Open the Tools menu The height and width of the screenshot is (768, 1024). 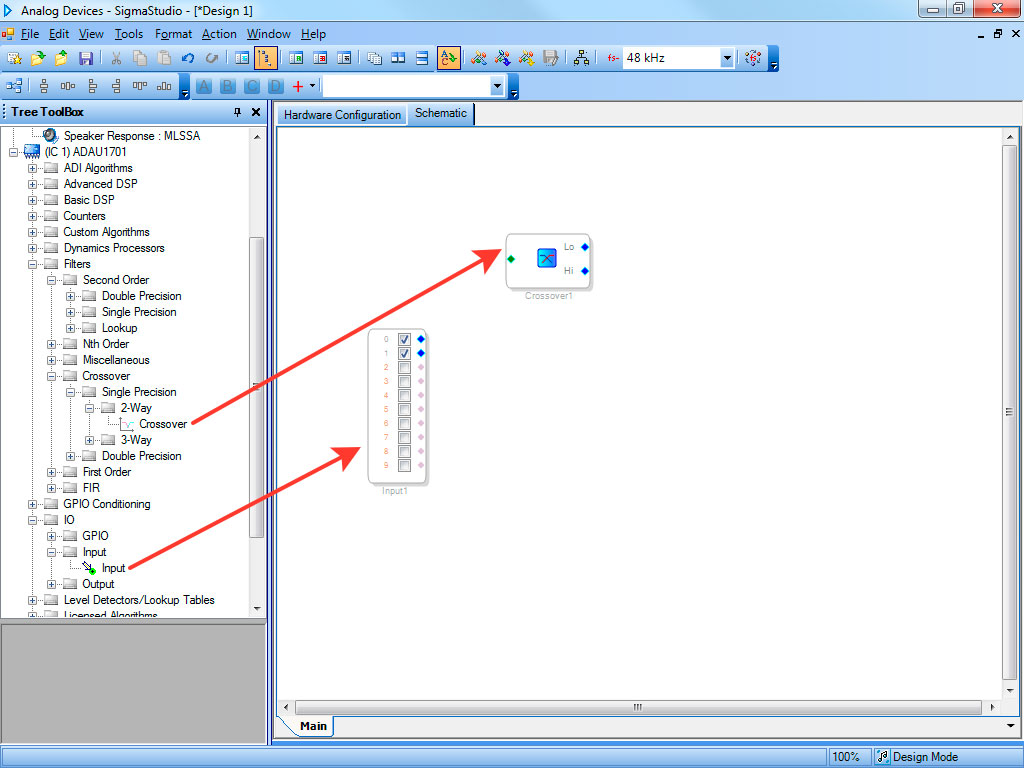click(128, 34)
